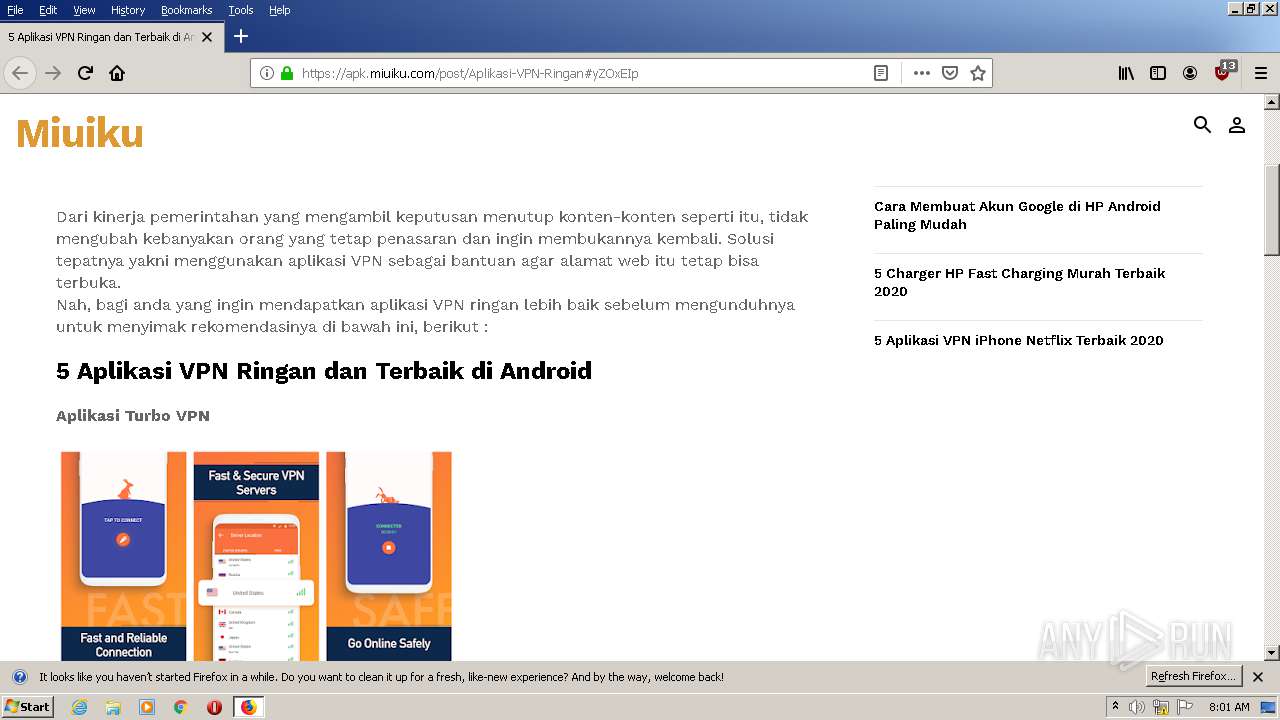Click the scrollbar down arrow
Viewport: 1280px width, 720px height.
point(1272,653)
